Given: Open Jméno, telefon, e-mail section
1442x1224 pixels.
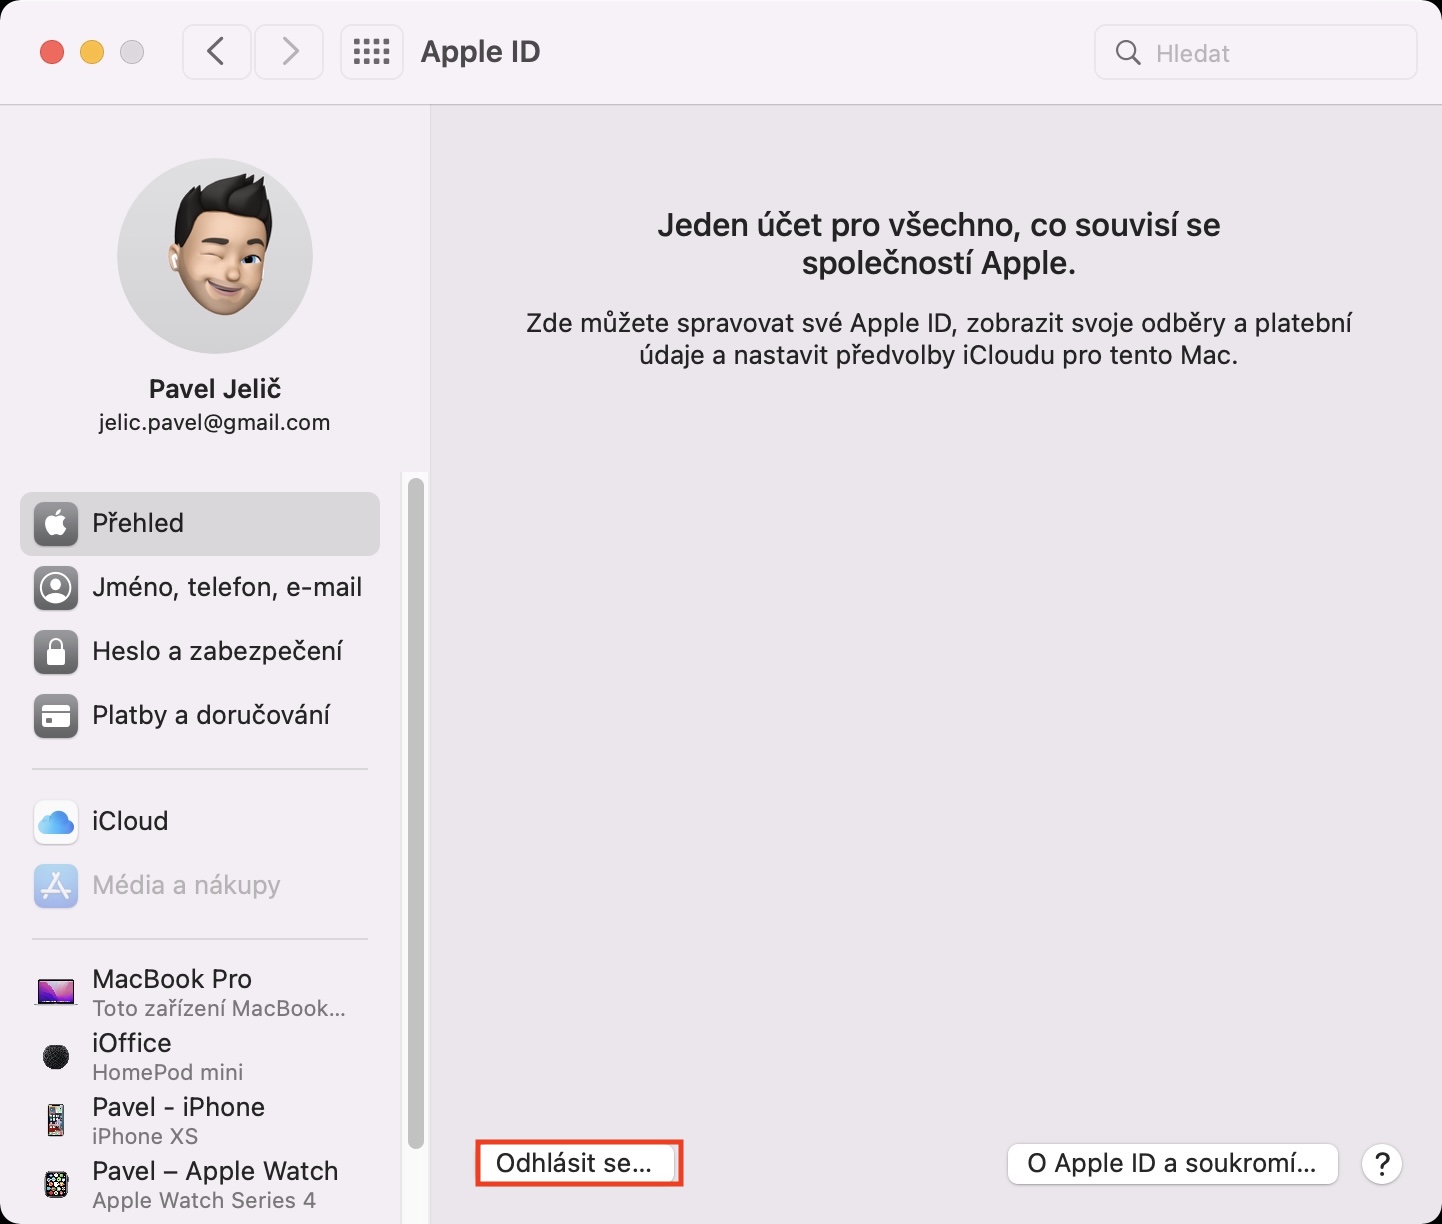Looking at the screenshot, I should [200, 588].
